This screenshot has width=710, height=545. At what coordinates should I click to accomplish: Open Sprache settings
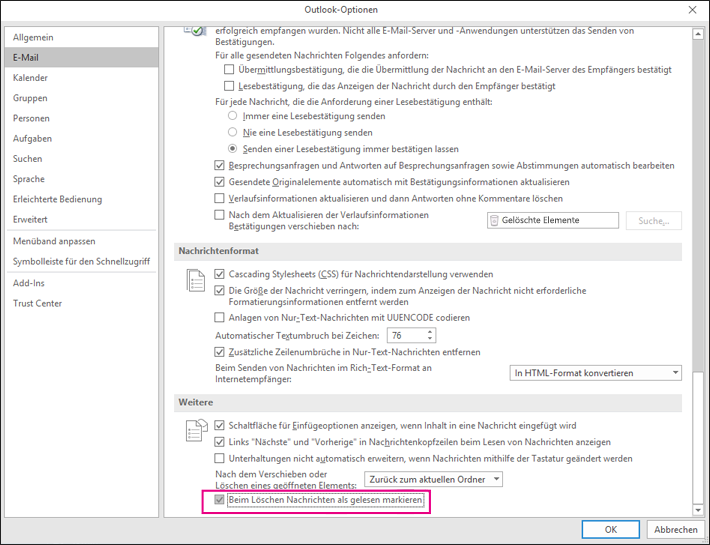[x=82, y=179]
